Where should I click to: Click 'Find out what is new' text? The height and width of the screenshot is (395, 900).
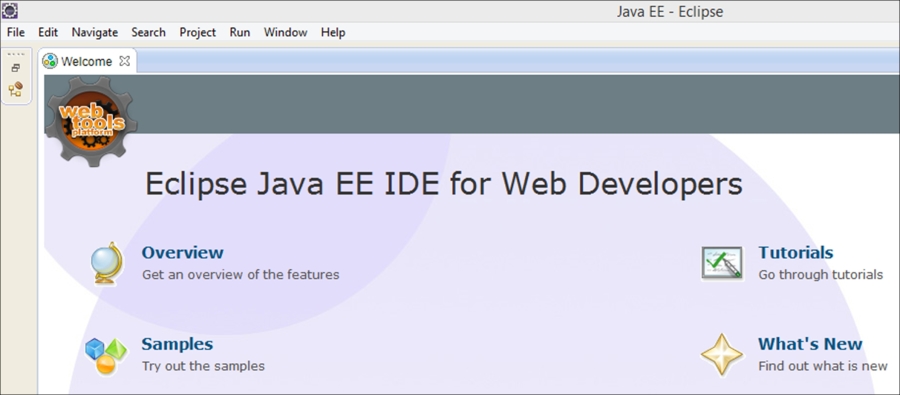click(823, 366)
